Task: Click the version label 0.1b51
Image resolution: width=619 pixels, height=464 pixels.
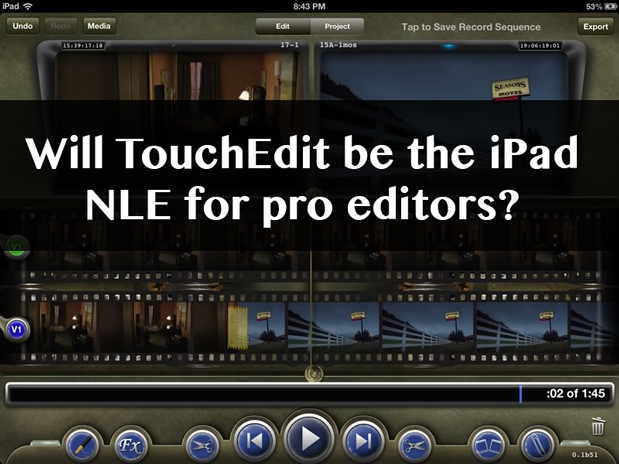Action: pyautogui.click(x=585, y=455)
